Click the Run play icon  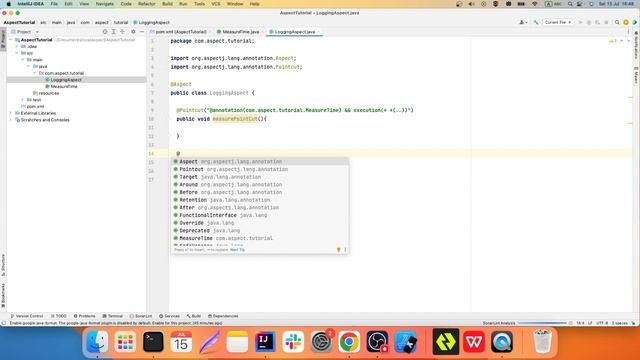(x=580, y=22)
